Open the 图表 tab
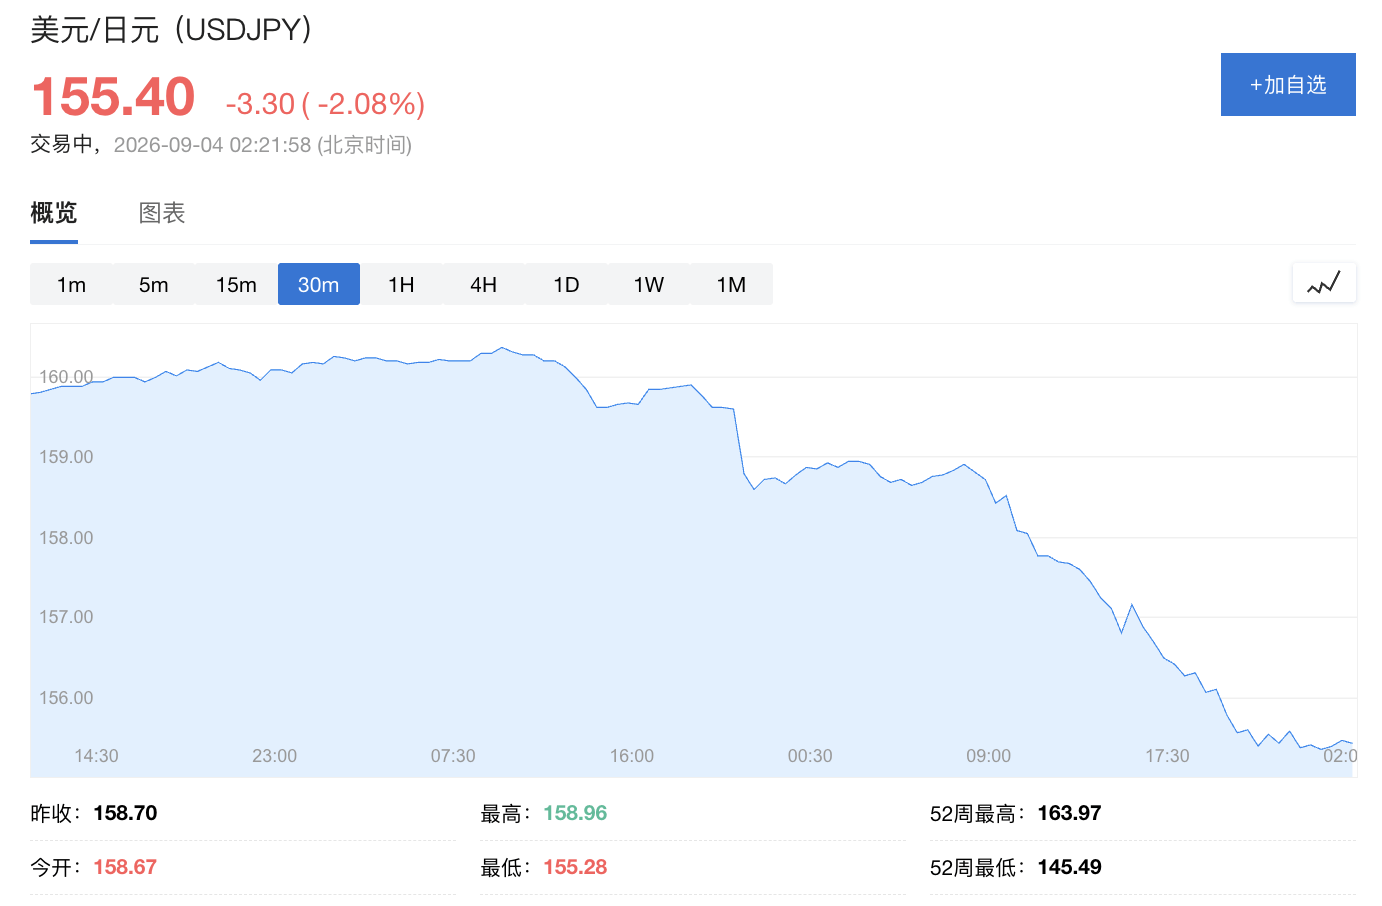Image resolution: width=1382 pixels, height=906 pixels. pos(162,213)
